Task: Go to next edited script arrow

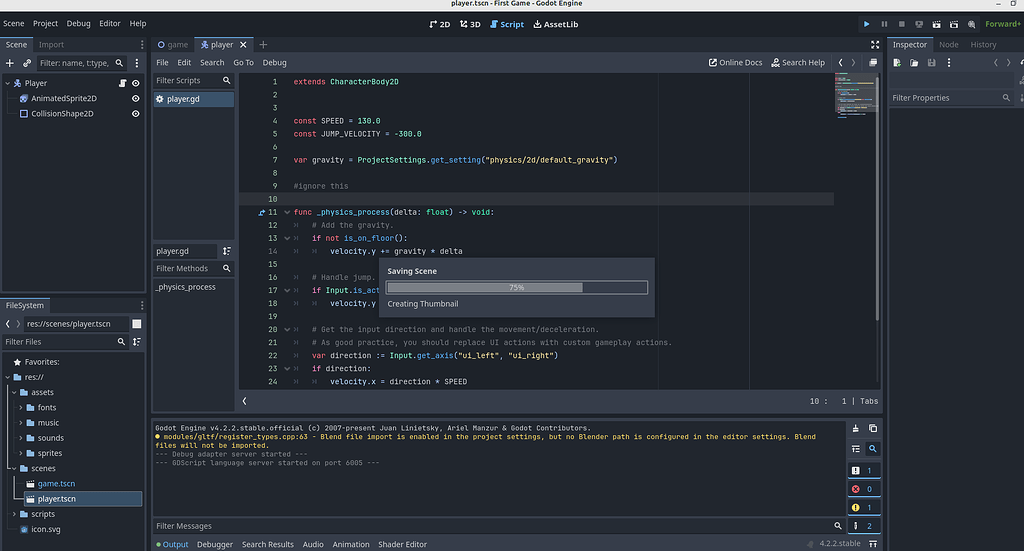Action: coord(853,63)
